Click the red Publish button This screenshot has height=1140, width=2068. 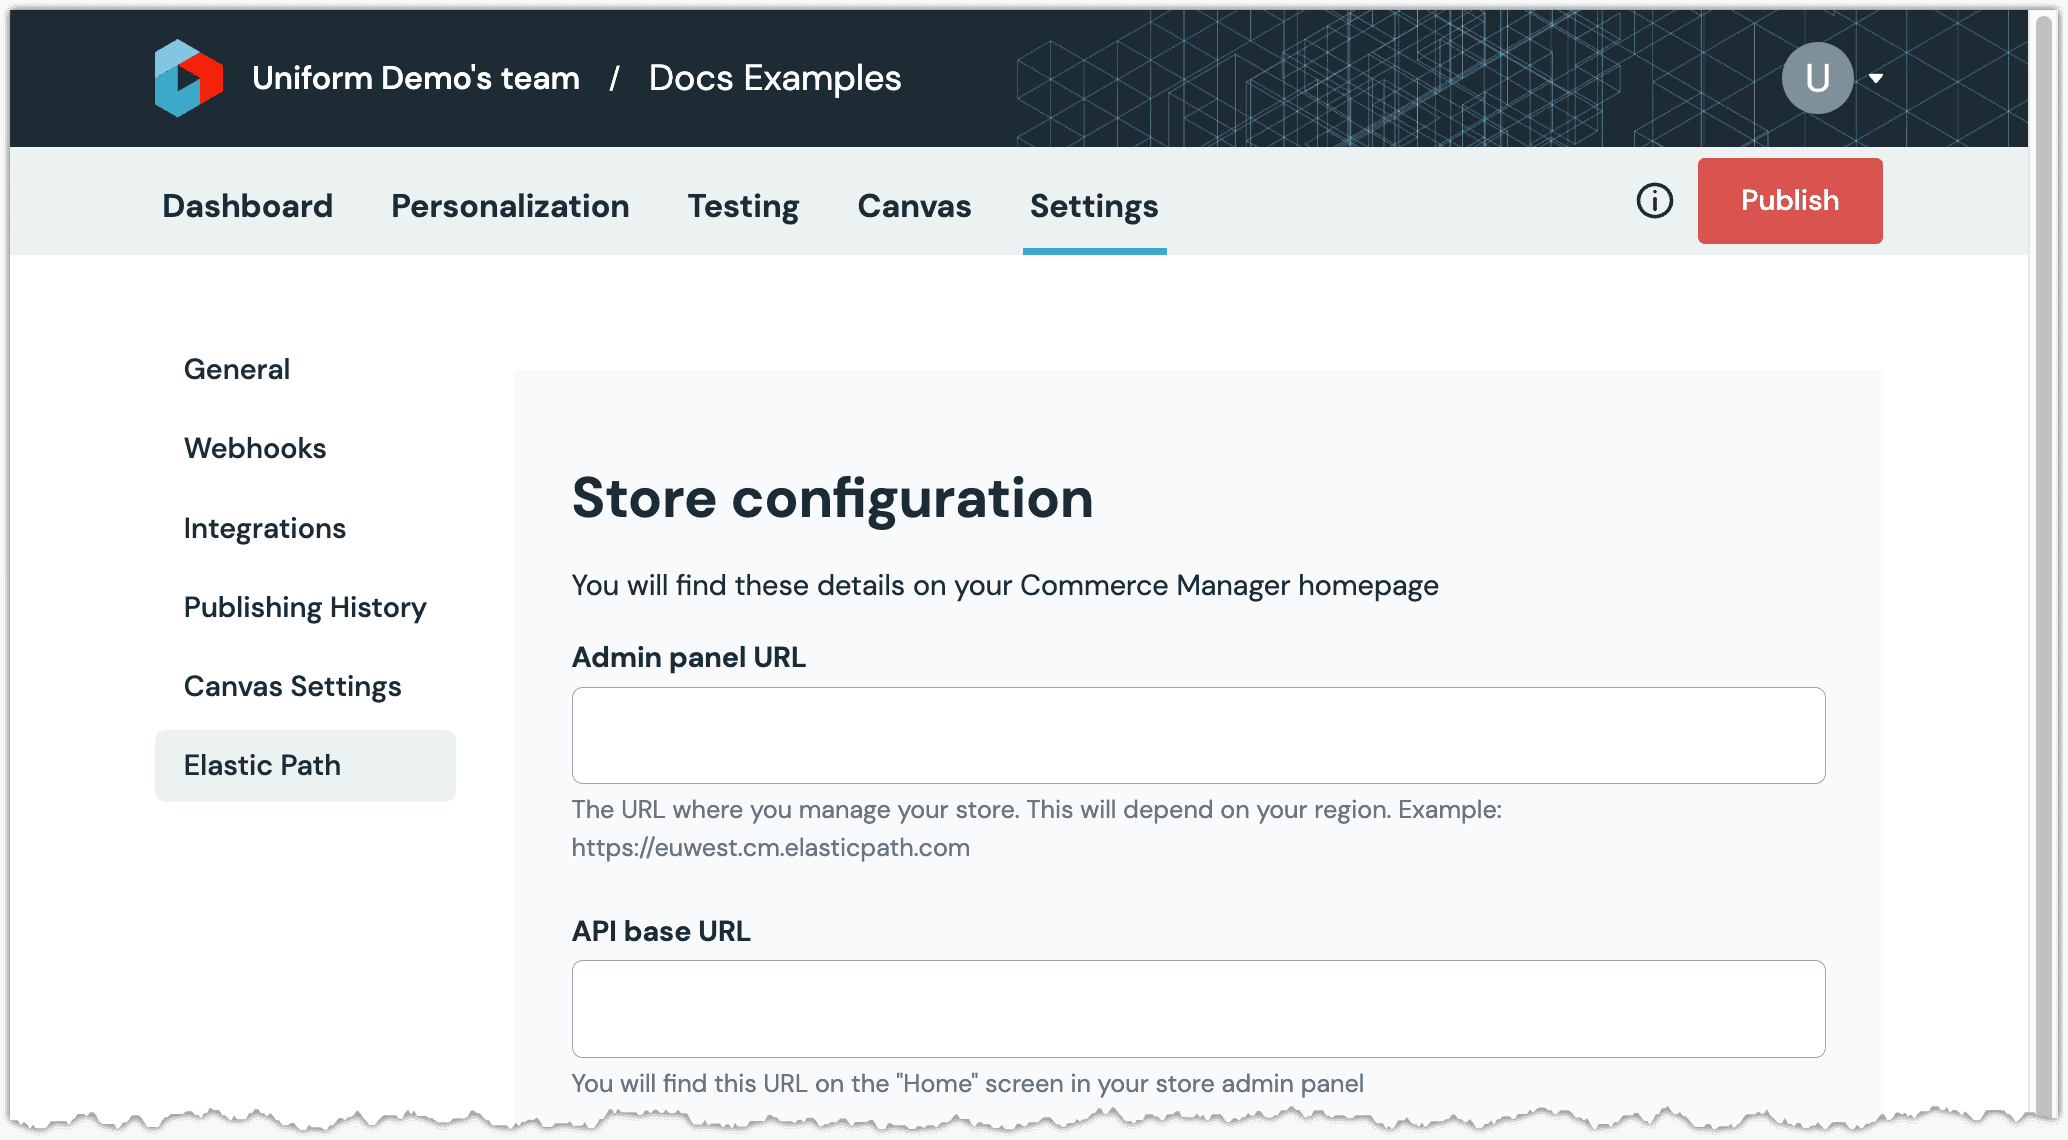(1790, 201)
